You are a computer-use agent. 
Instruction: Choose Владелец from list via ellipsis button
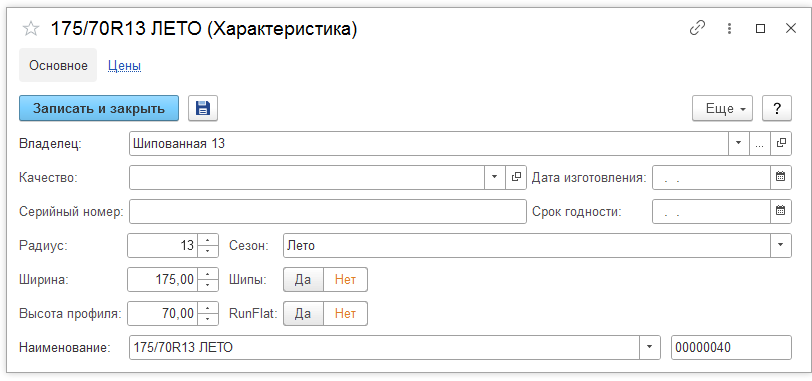[760, 143]
